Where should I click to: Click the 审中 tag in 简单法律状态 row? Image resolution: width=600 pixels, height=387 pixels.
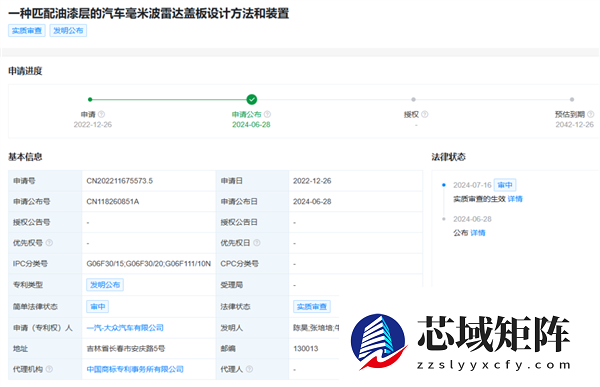(98, 307)
